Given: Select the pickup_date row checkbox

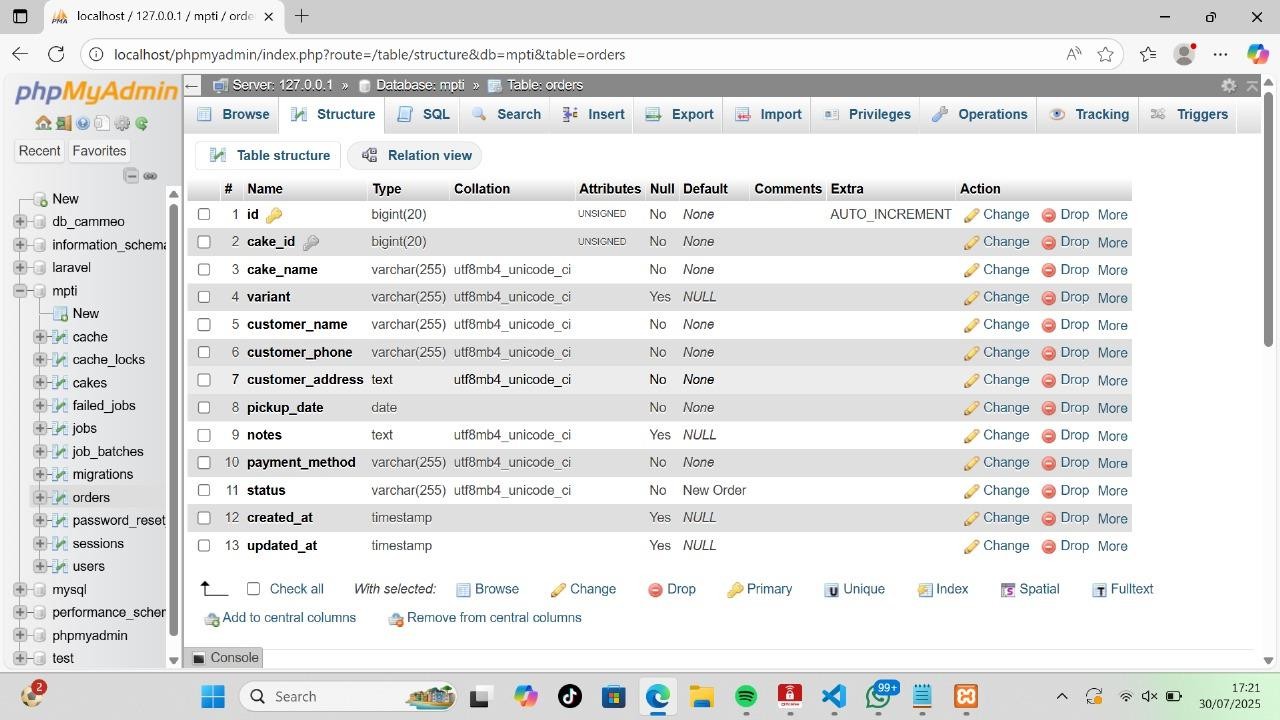Looking at the screenshot, I should point(204,407).
